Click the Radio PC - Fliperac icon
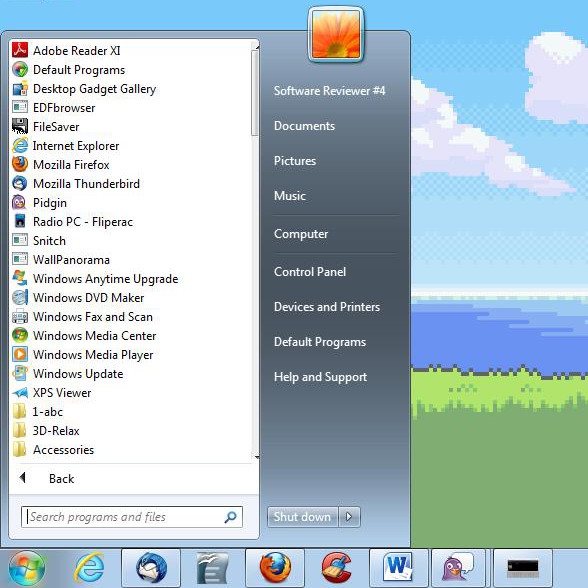 tap(20, 221)
